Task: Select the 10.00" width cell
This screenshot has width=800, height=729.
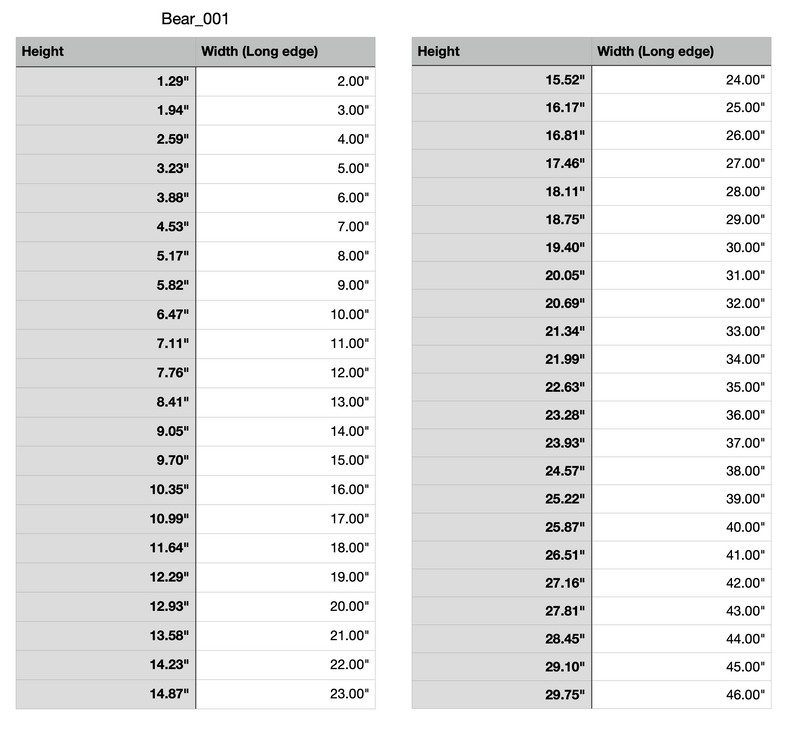Action: (x=285, y=315)
